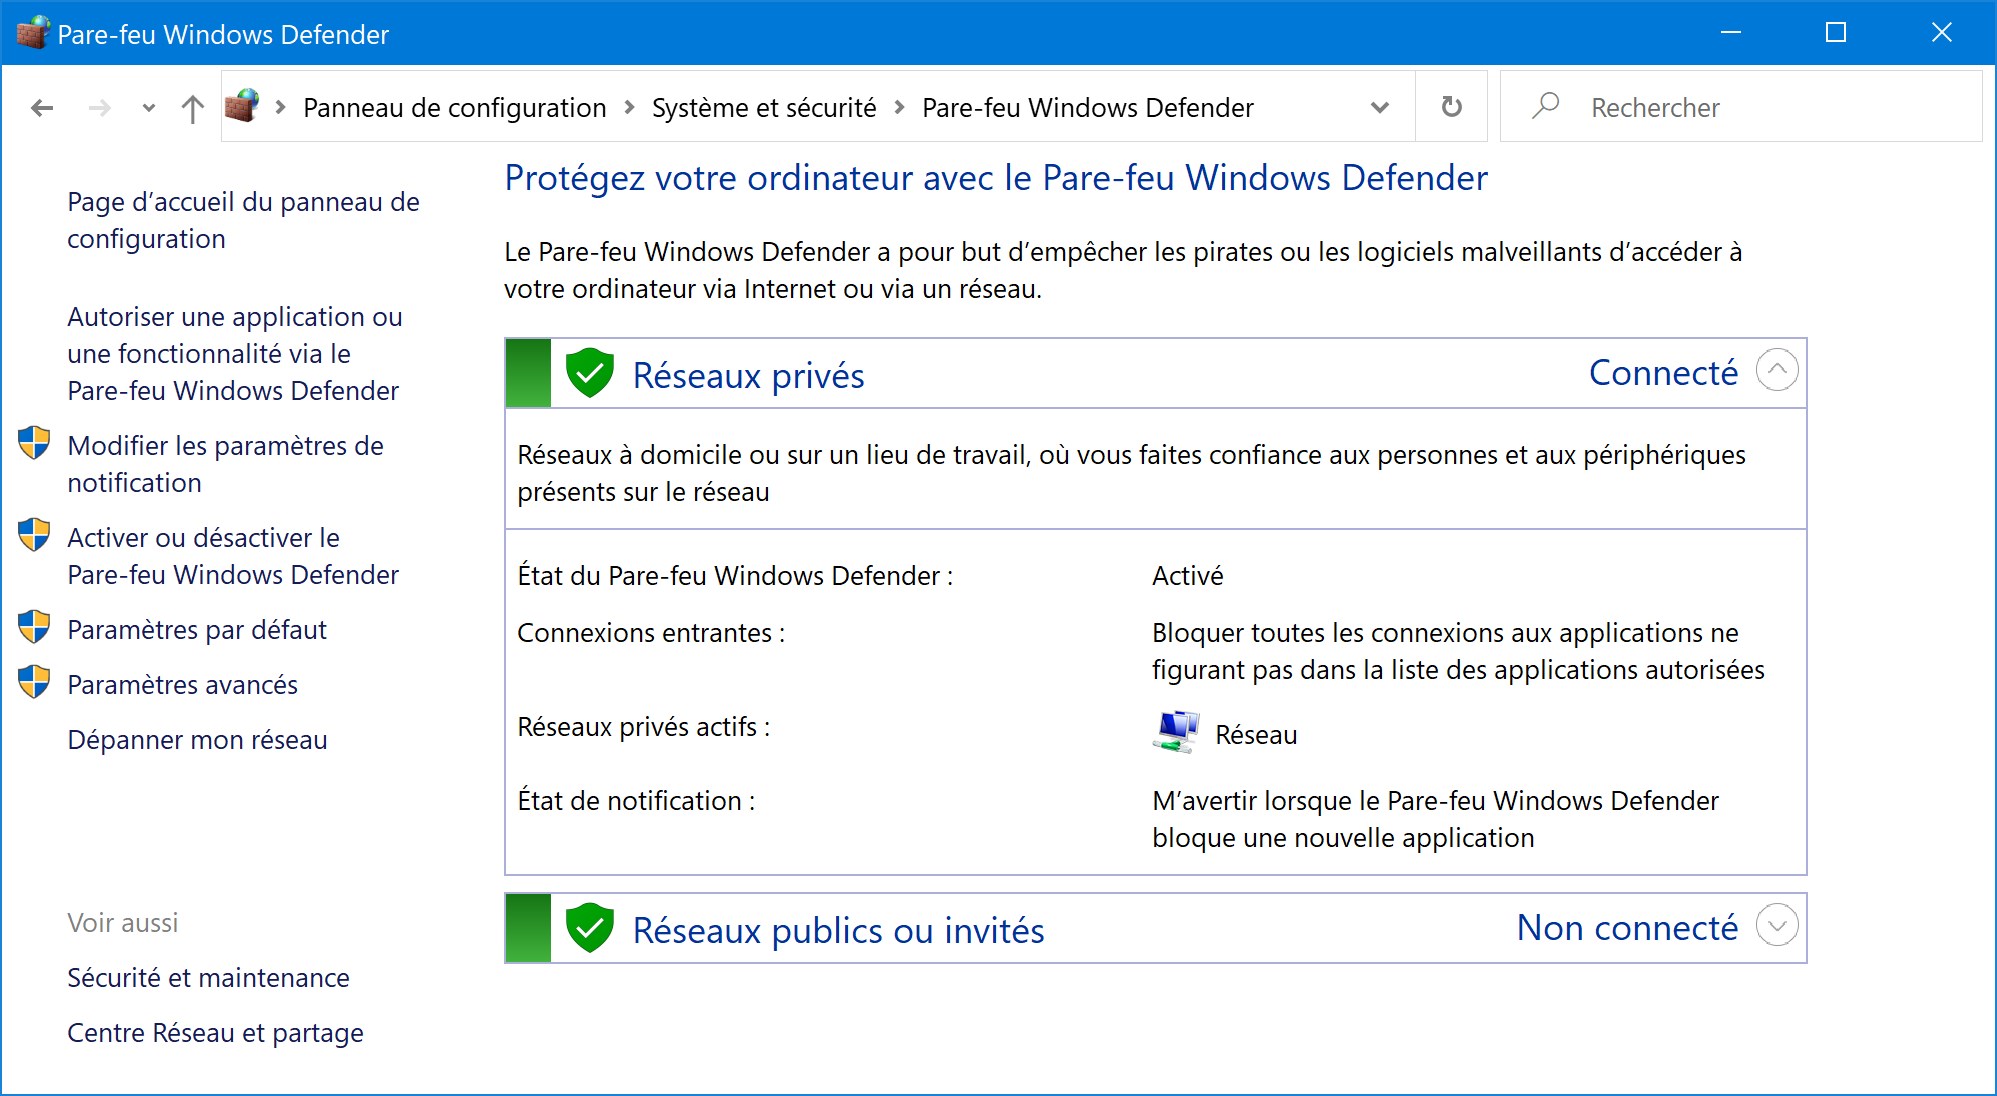Refresh the firewall page
The width and height of the screenshot is (1997, 1096).
tap(1452, 107)
